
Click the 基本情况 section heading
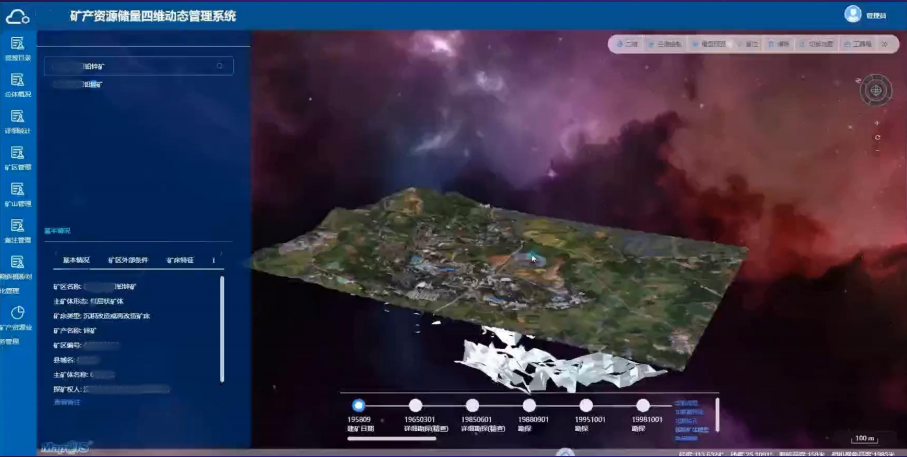[57, 231]
